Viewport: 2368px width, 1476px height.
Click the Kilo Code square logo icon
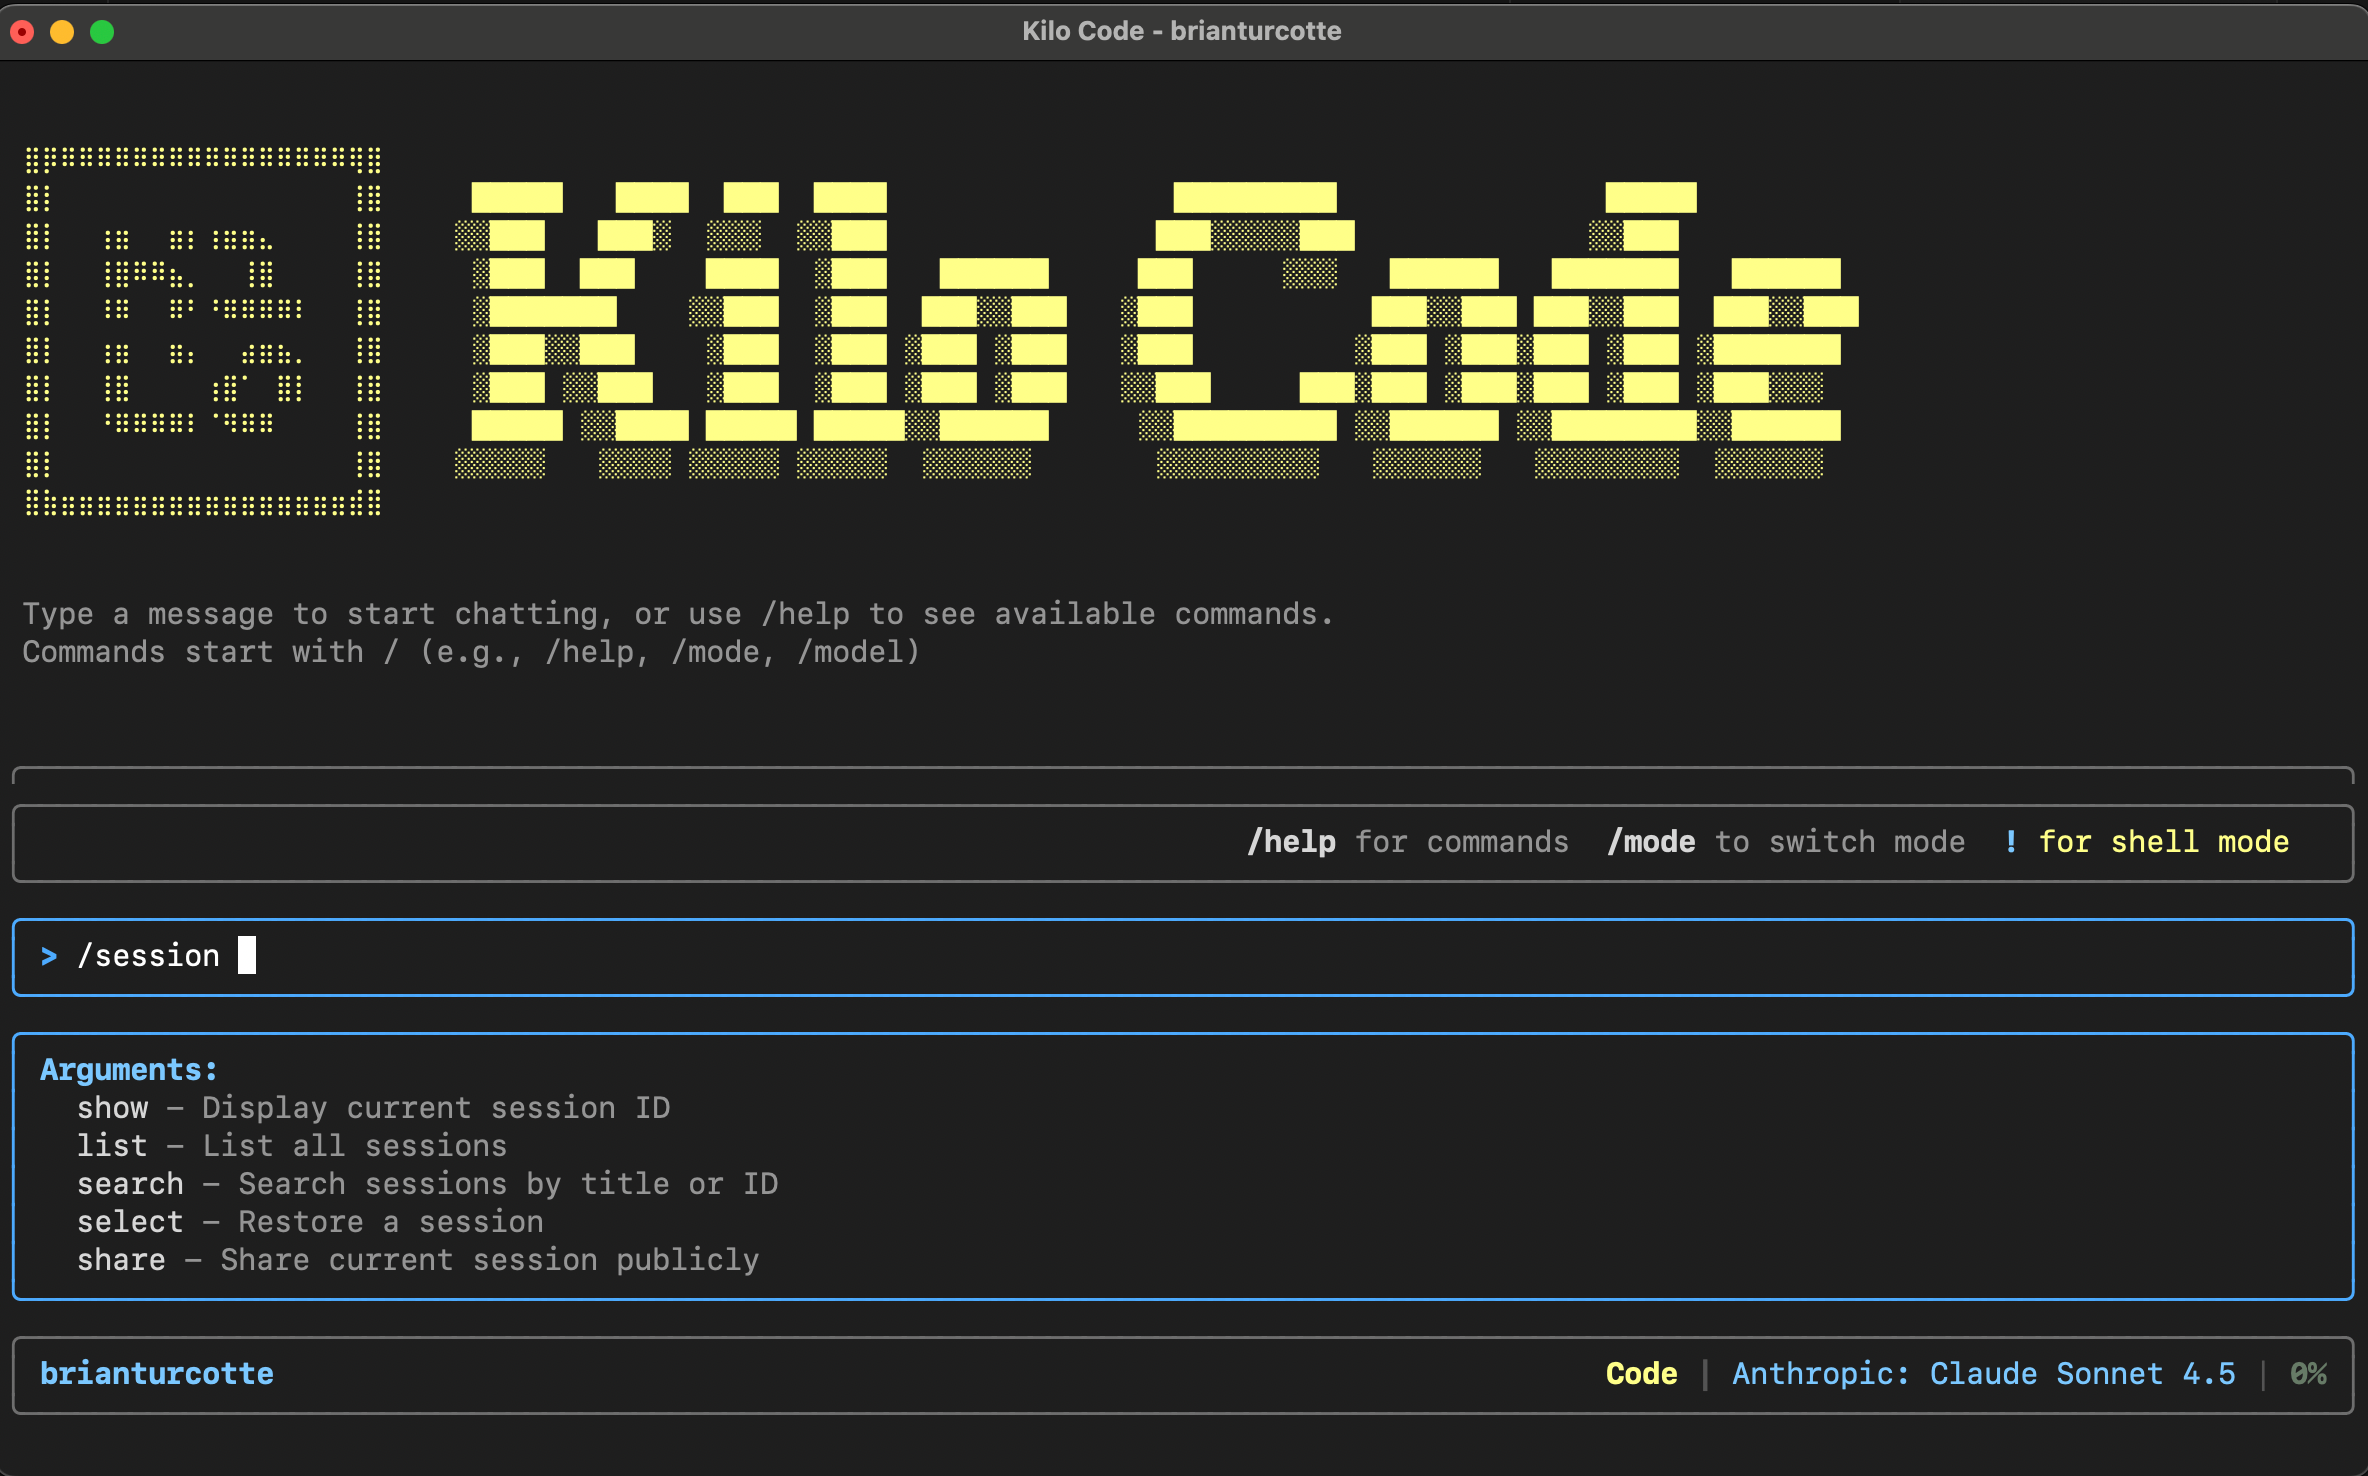pyautogui.click(x=203, y=331)
